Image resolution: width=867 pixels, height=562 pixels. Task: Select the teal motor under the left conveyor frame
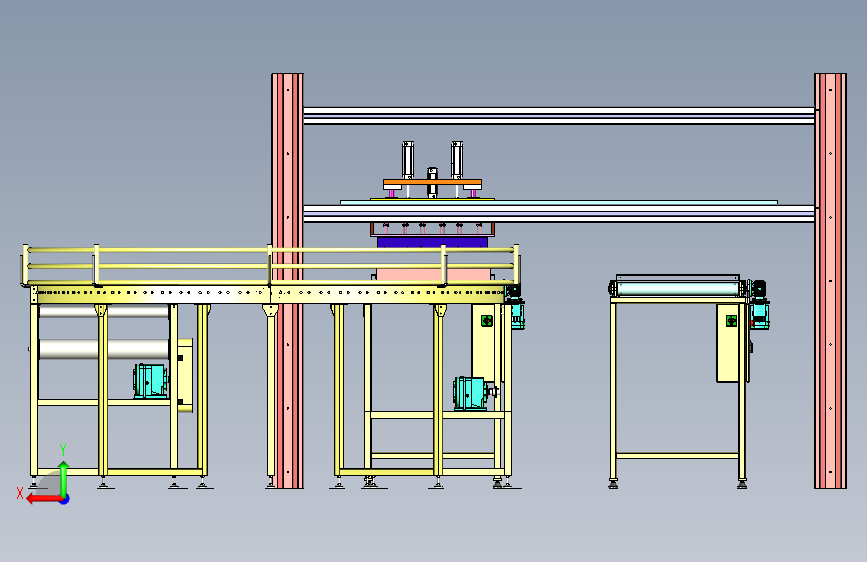point(150,381)
